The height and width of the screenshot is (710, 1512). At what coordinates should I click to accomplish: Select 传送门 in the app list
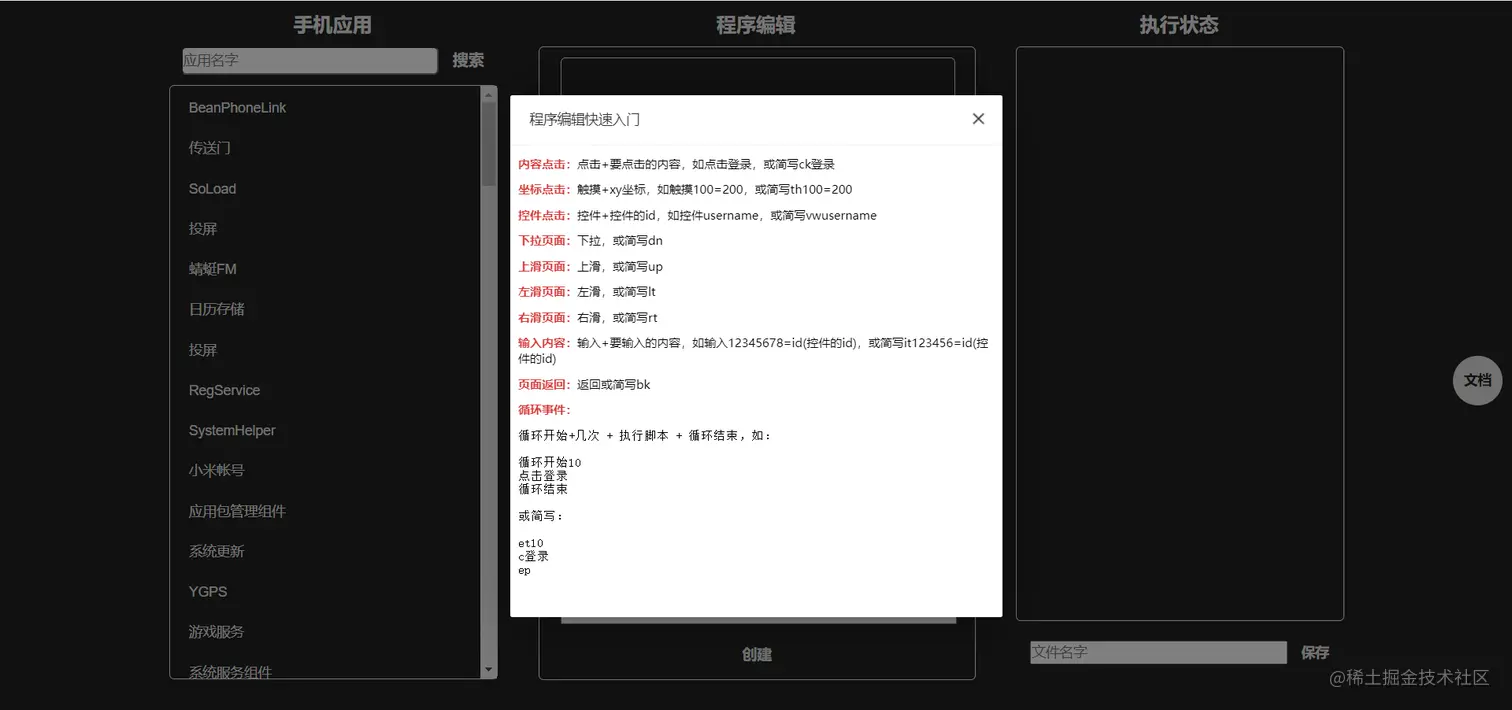pyautogui.click(x=210, y=148)
